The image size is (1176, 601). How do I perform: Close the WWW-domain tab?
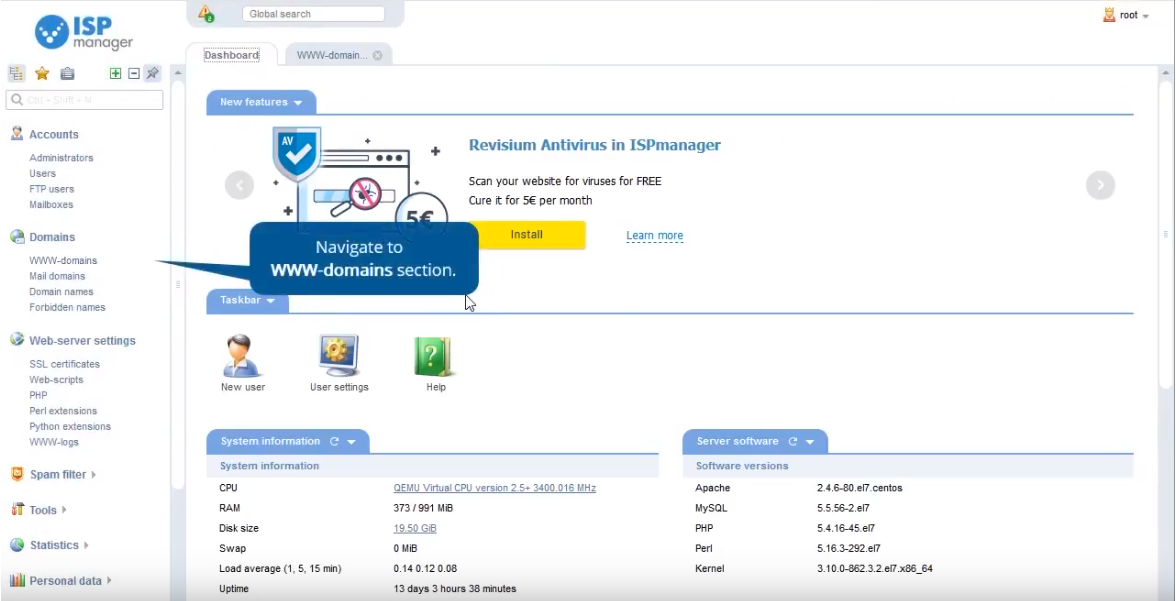coord(377,56)
